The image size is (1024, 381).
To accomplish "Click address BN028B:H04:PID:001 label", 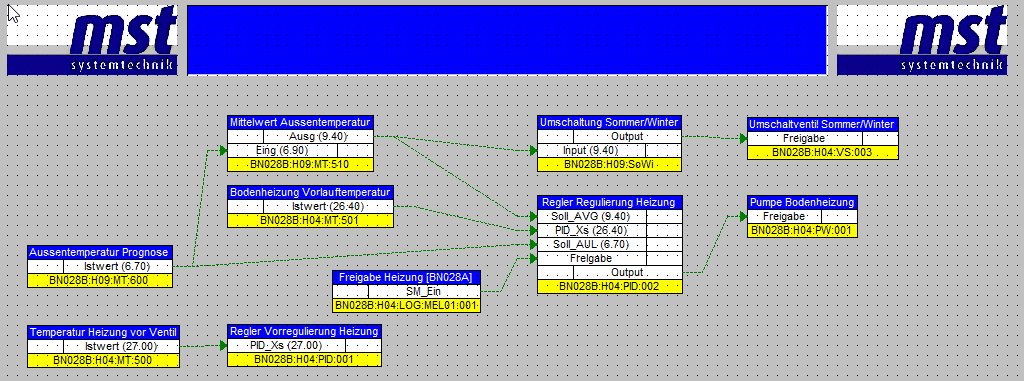I will (x=304, y=359).
